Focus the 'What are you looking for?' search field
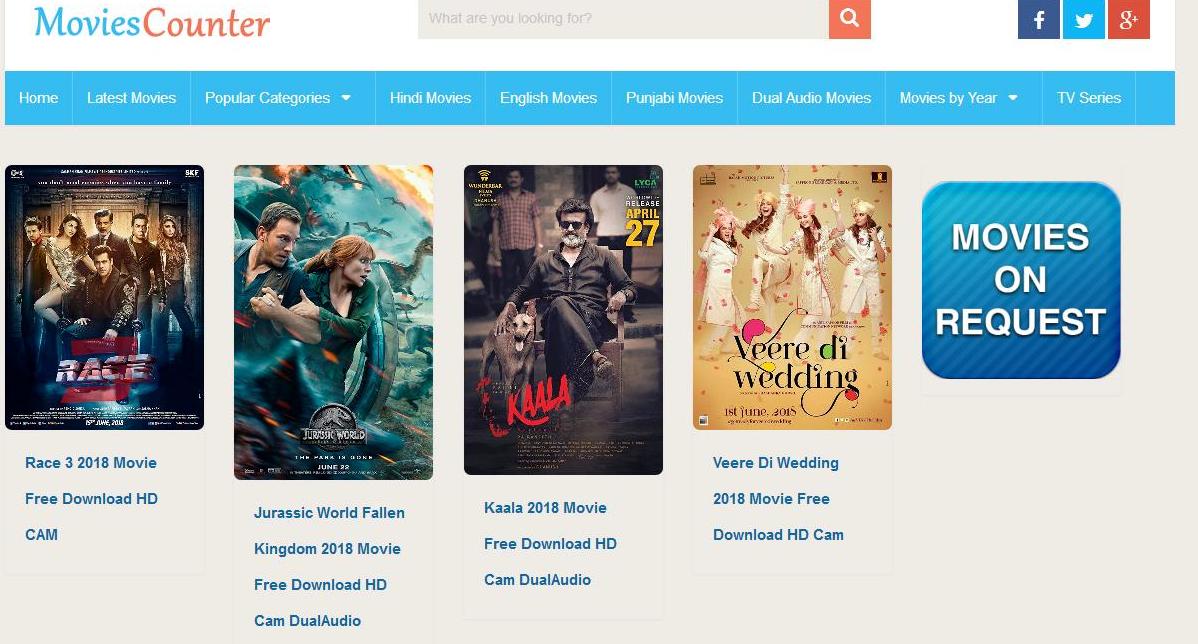 tap(623, 18)
